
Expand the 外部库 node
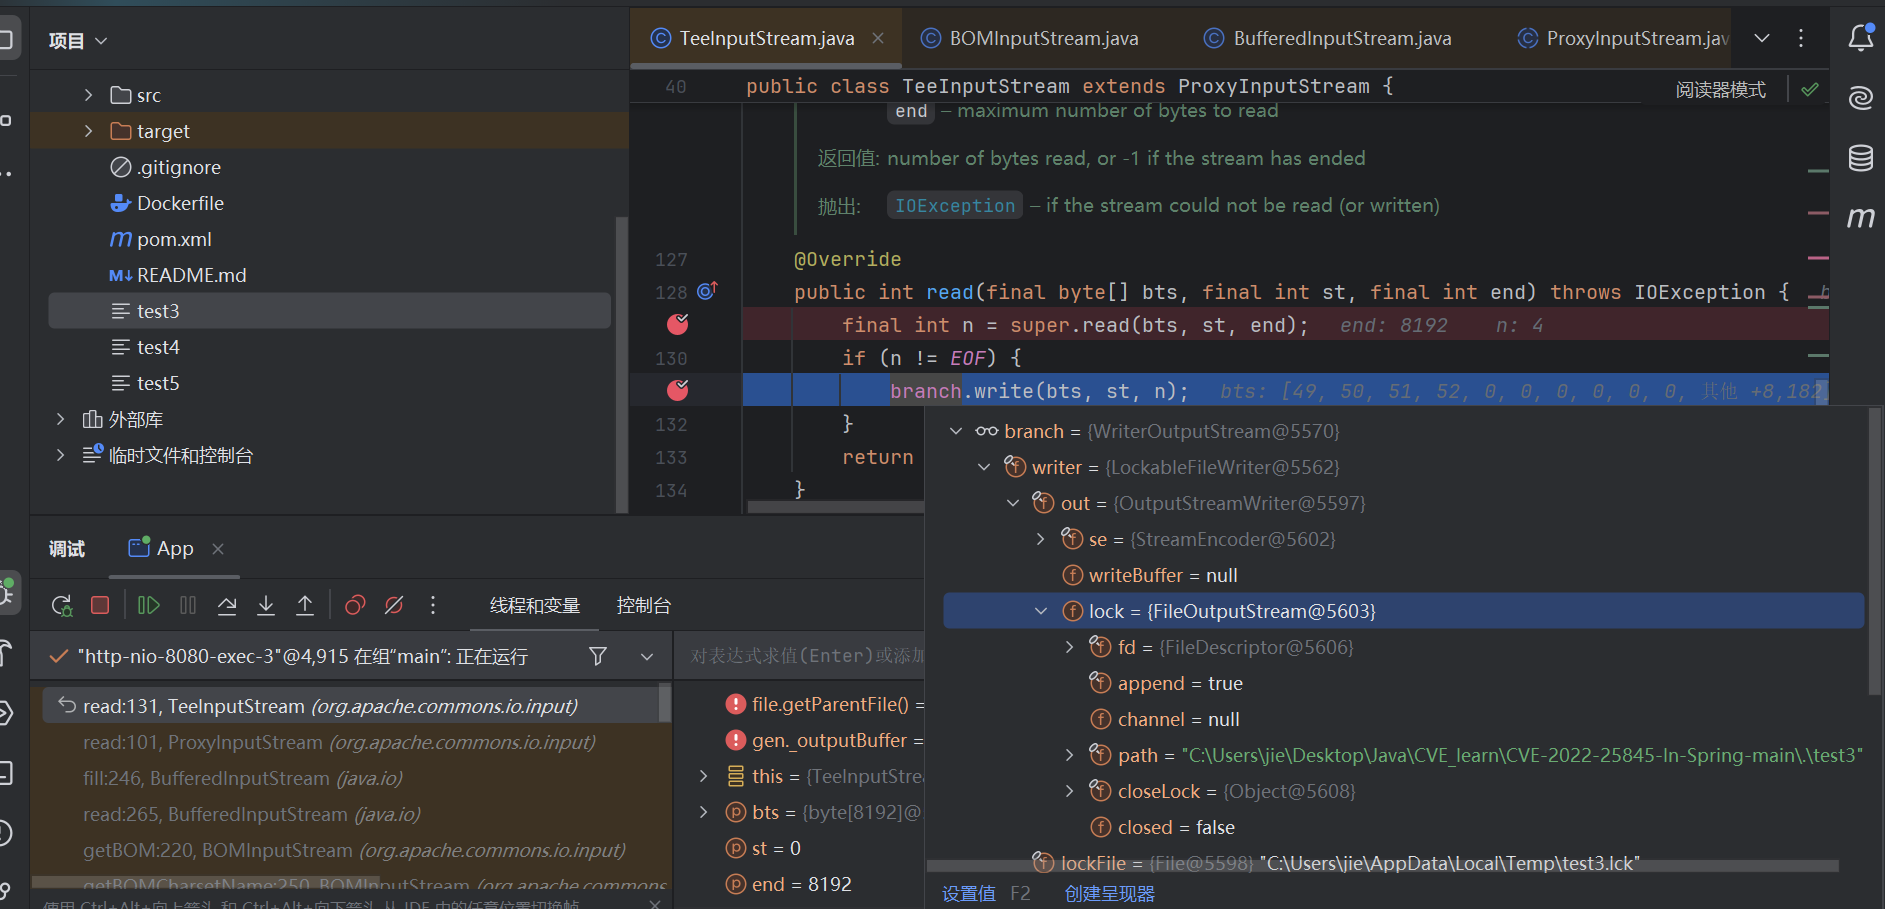pos(60,419)
